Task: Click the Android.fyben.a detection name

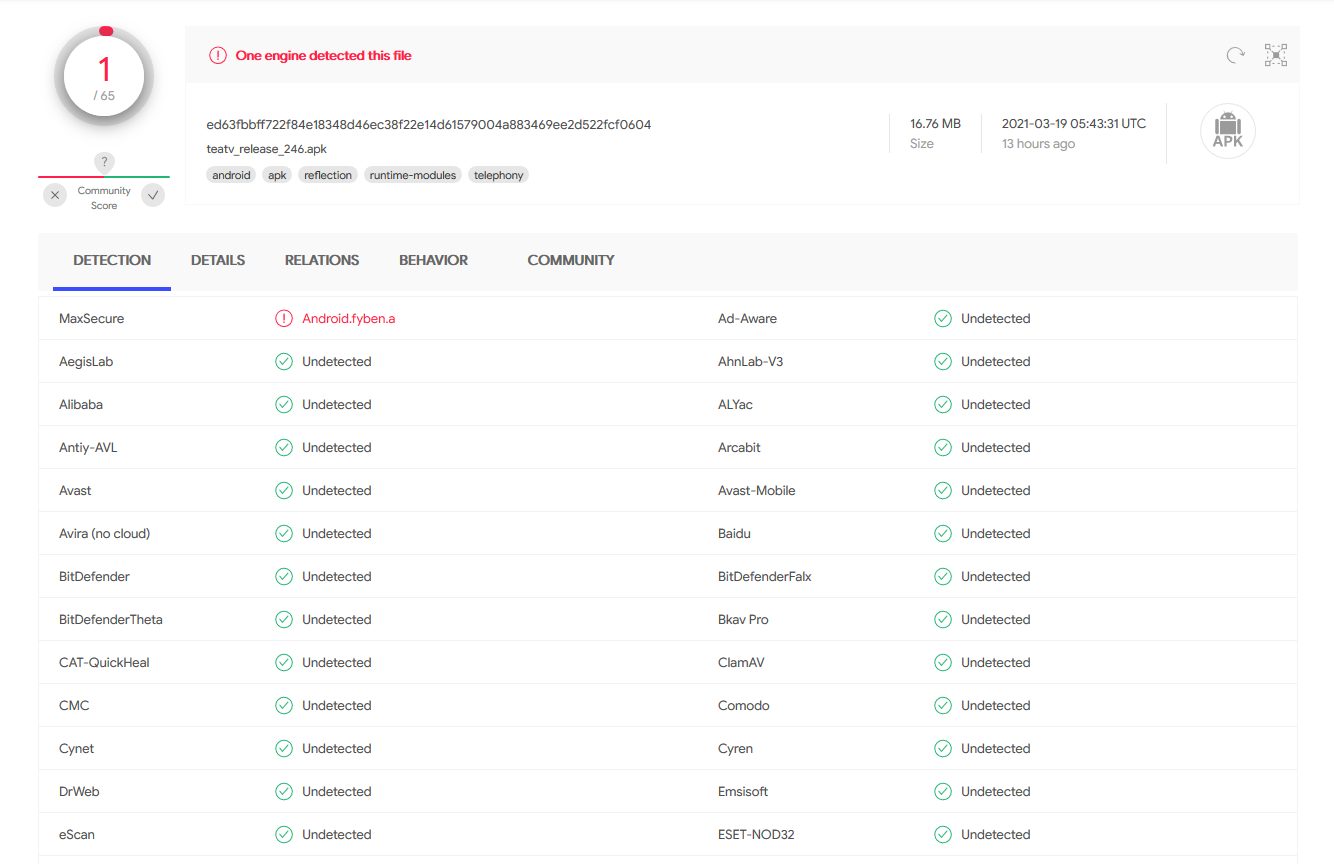Action: (x=349, y=319)
